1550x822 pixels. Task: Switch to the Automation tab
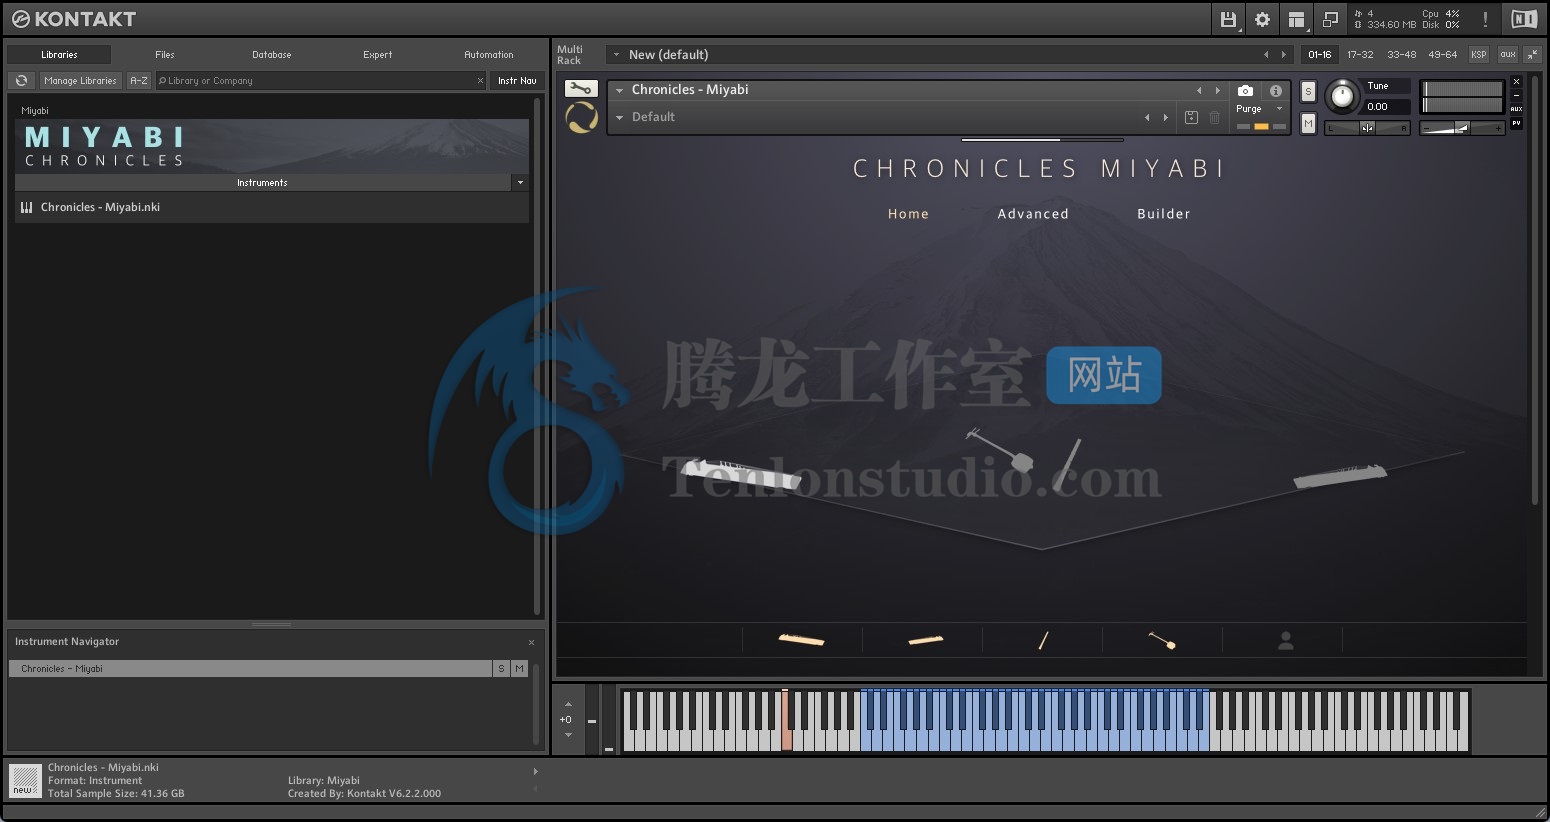click(x=489, y=55)
